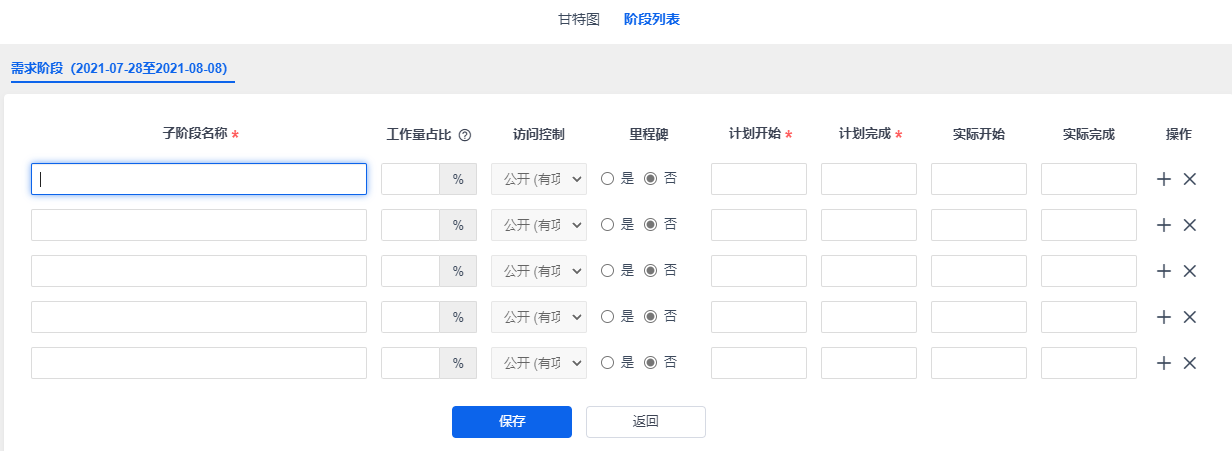Choose 是 milestone radio in the third row
1232x451 pixels.
pos(607,271)
